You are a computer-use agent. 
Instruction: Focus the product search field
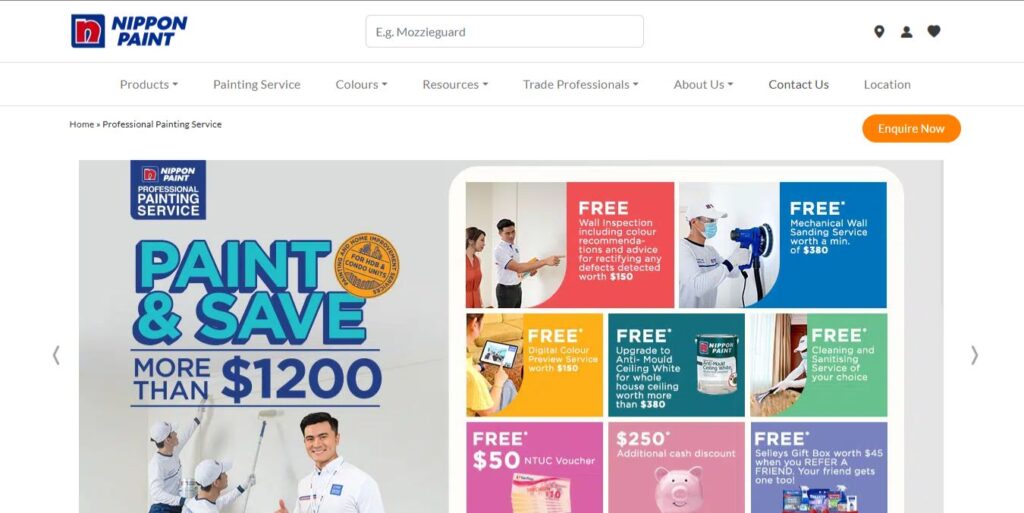point(504,31)
